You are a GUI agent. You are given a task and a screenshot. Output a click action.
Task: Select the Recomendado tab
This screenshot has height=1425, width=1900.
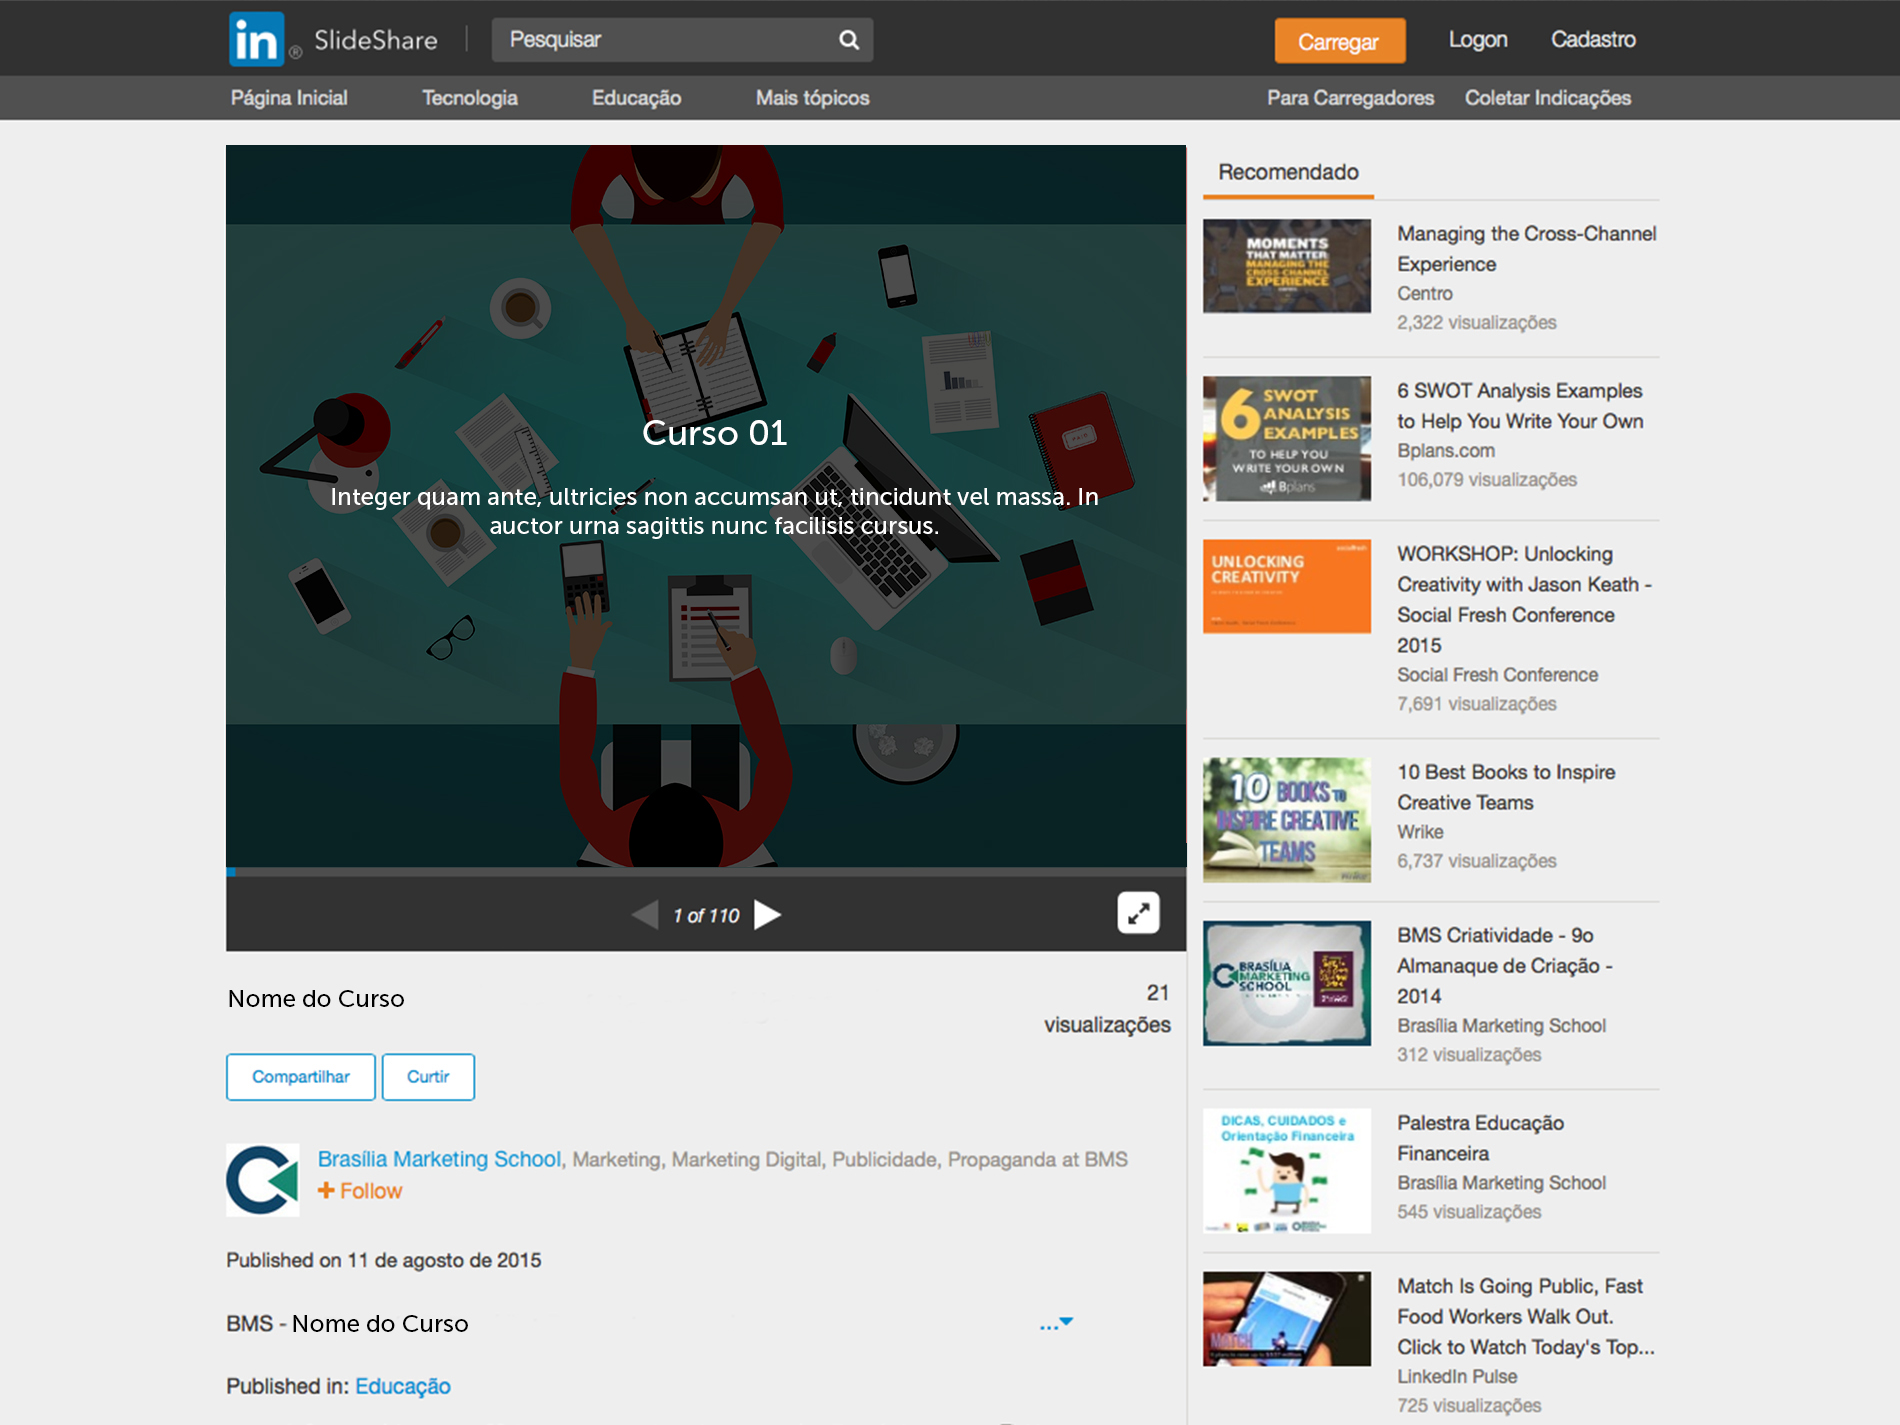click(x=1287, y=172)
